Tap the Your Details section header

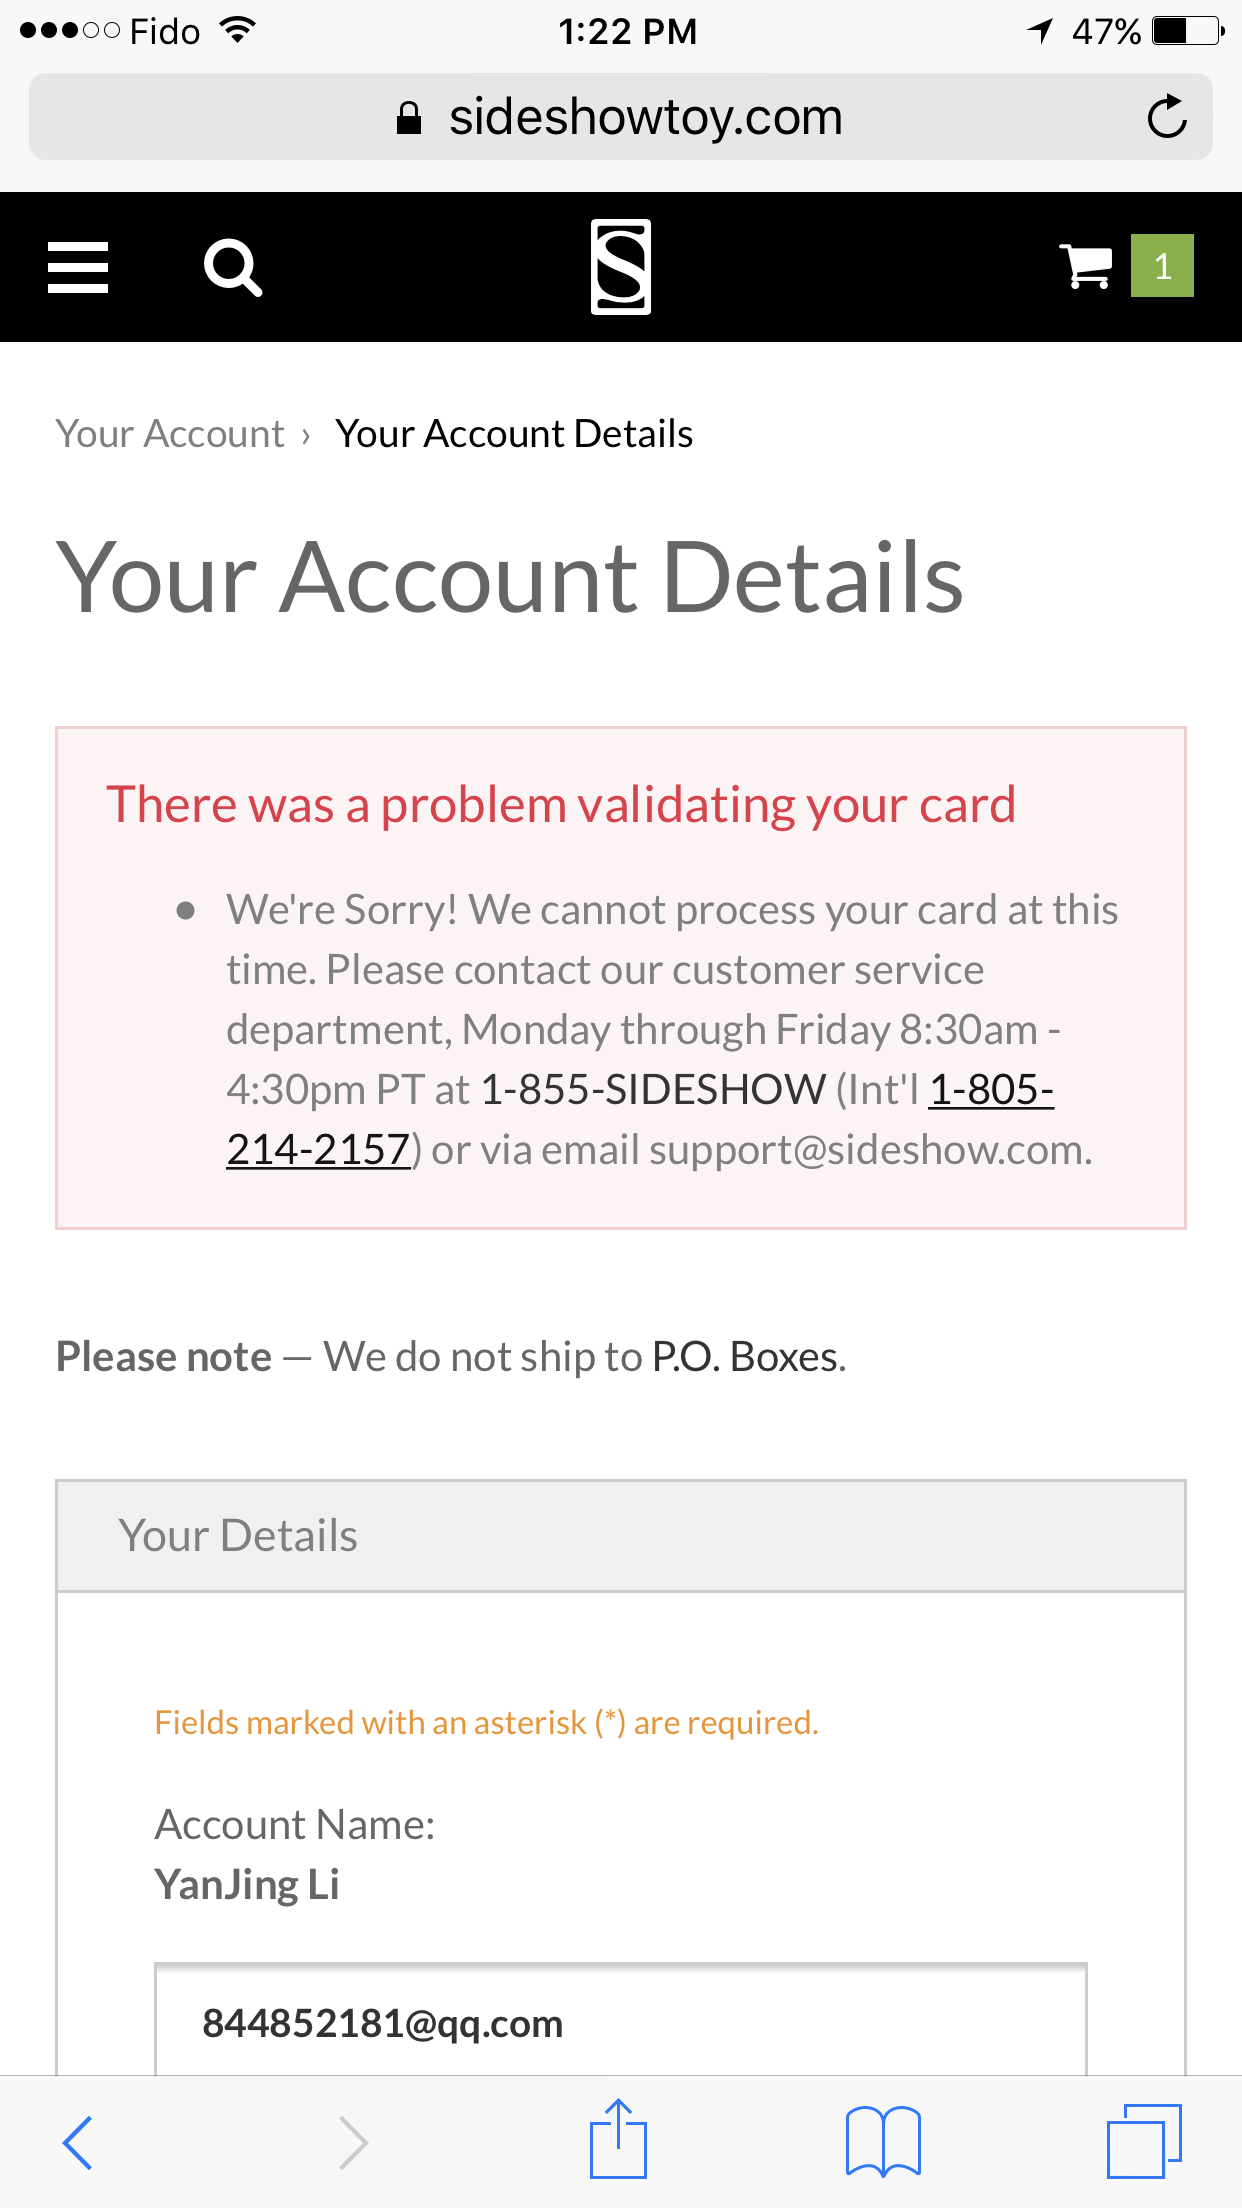[620, 1536]
